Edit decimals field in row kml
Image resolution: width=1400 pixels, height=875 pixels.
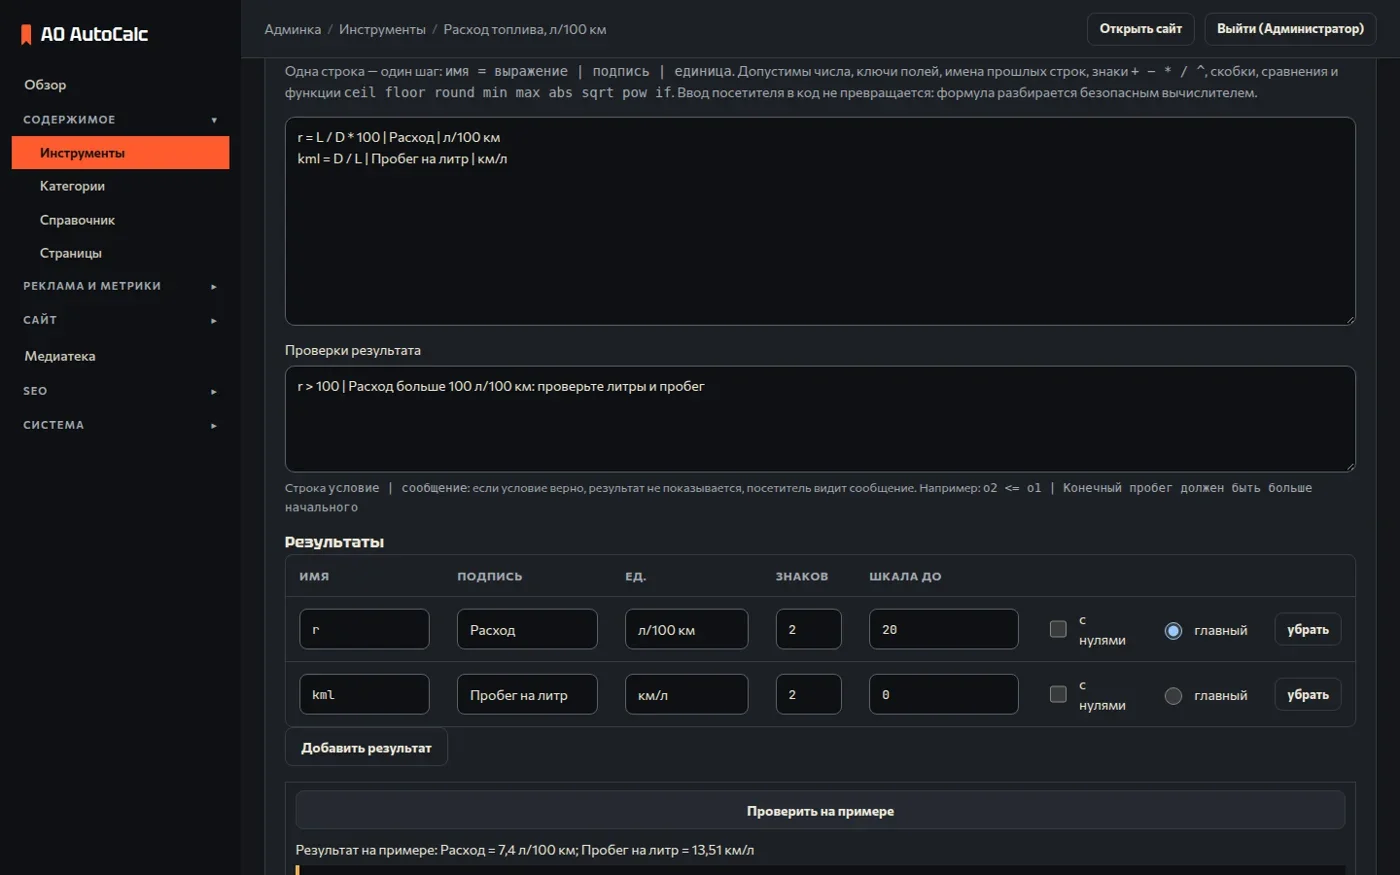tap(808, 694)
